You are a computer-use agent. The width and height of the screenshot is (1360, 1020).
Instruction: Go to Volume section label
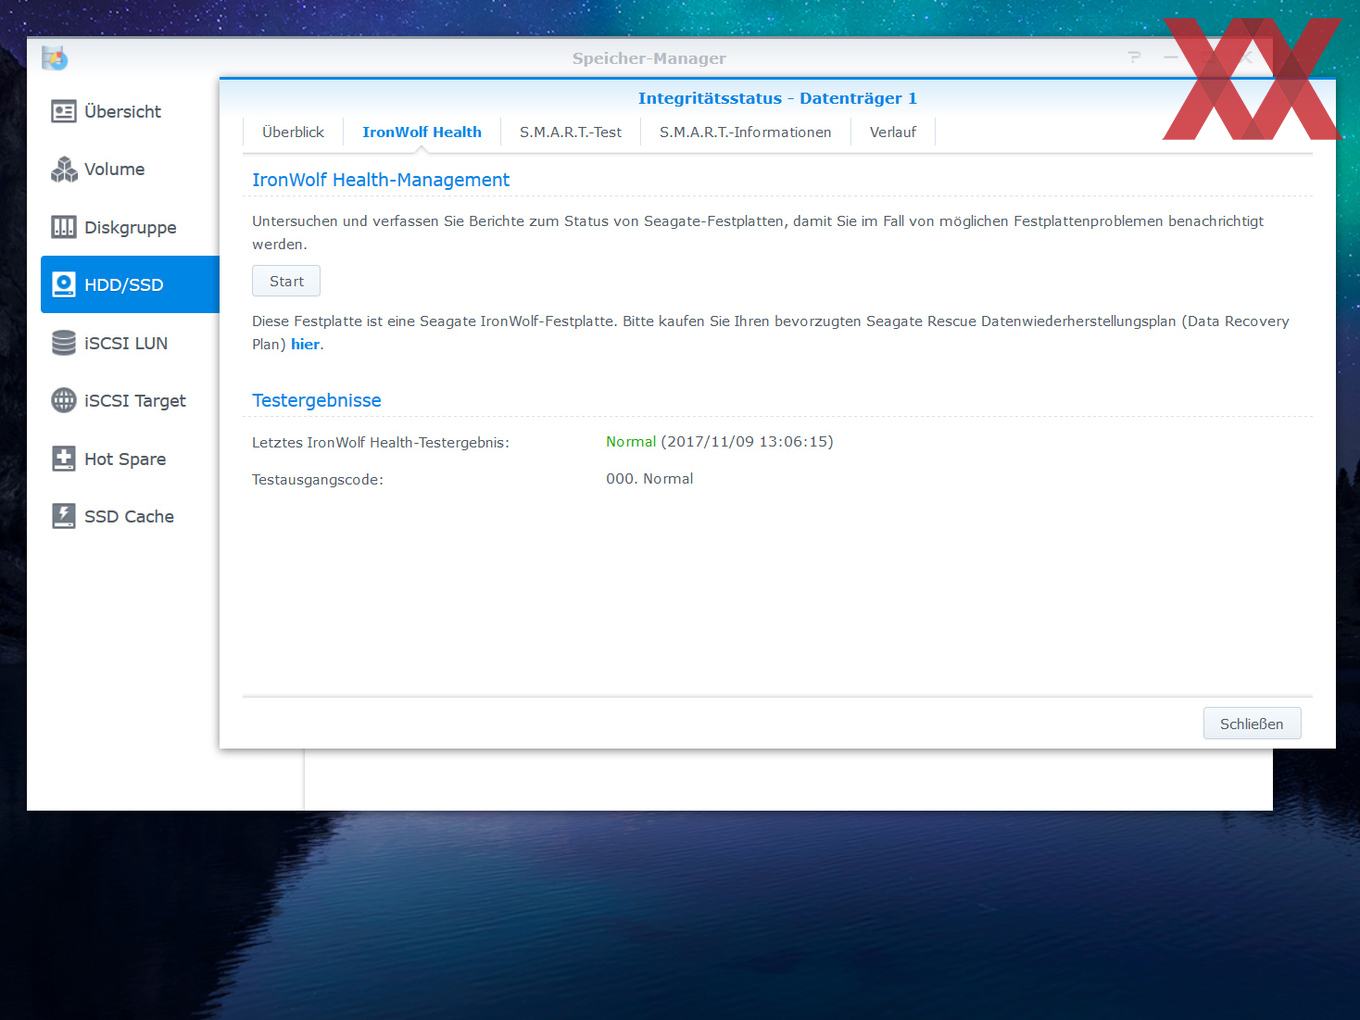coord(114,169)
